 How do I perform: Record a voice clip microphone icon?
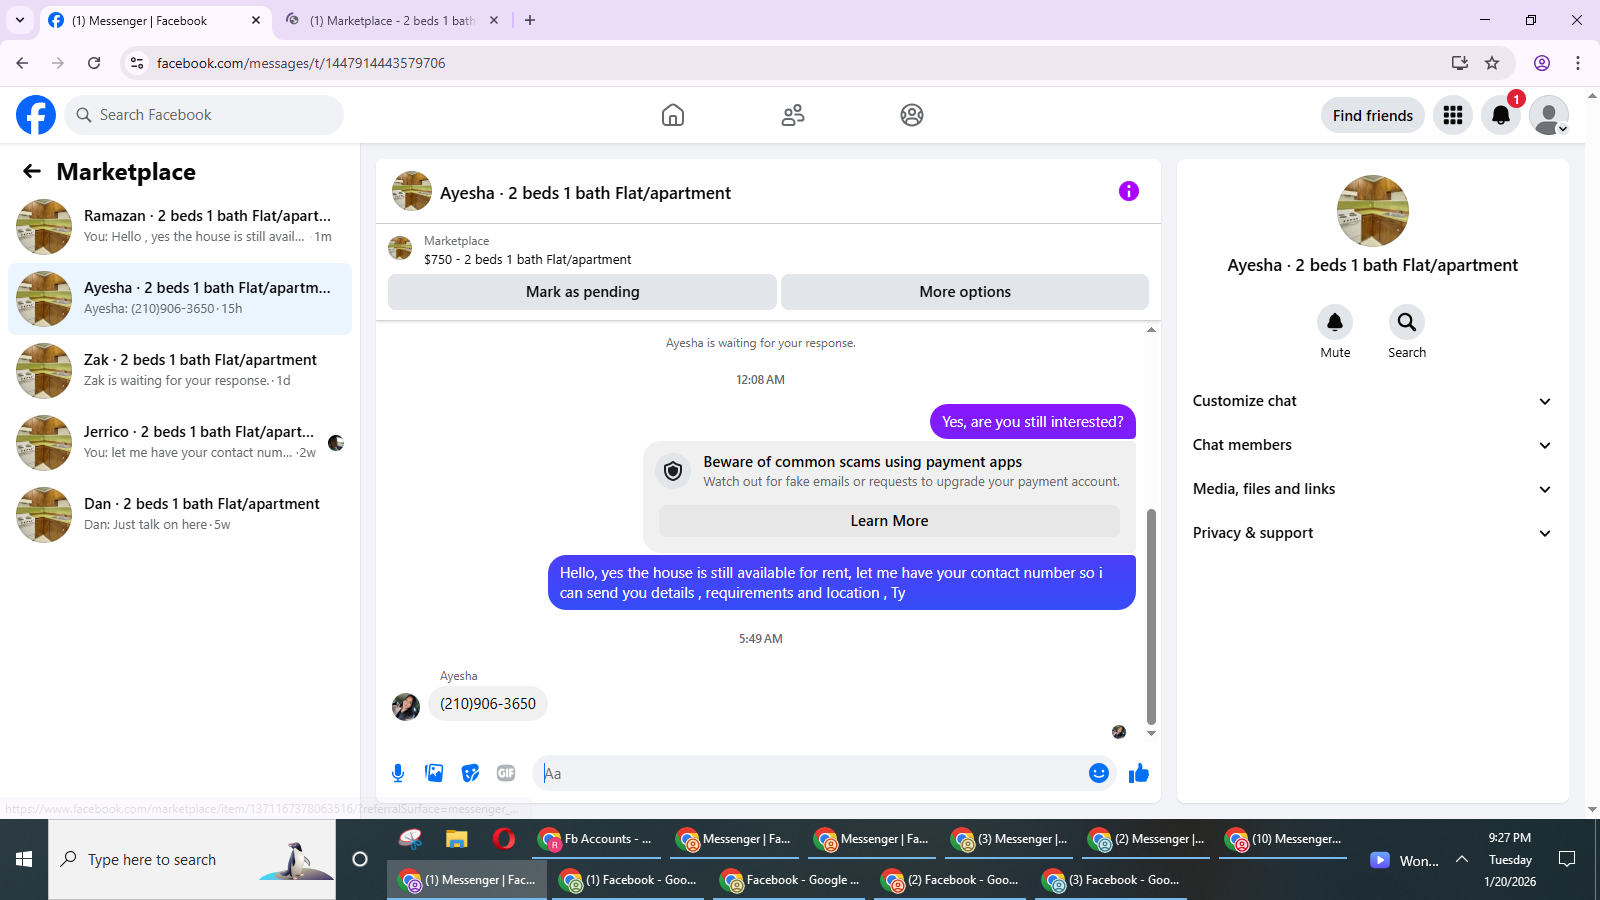click(398, 773)
